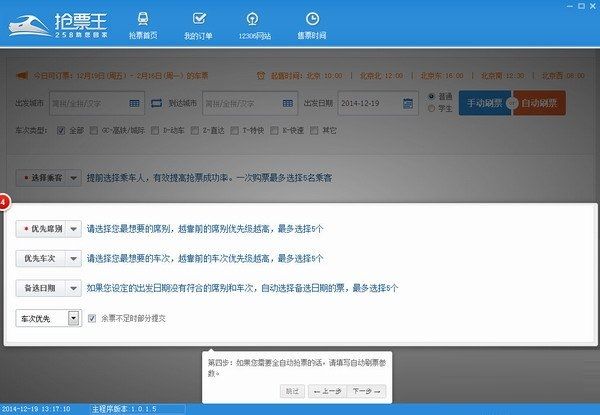Viewport: 600px width, 415px height.
Task: Click the 出发日期 date field
Action: tap(377, 103)
